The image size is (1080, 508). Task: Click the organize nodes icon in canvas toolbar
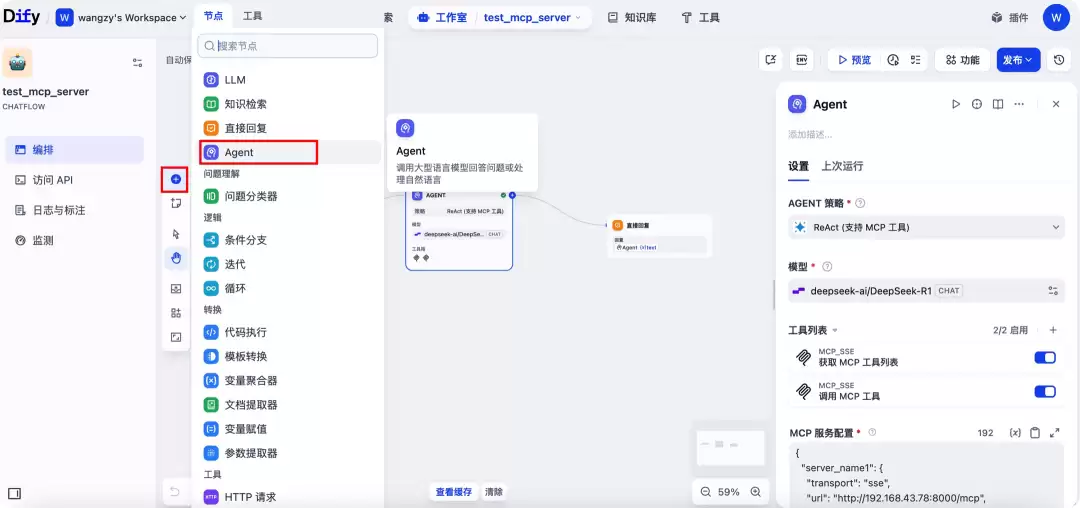176,313
